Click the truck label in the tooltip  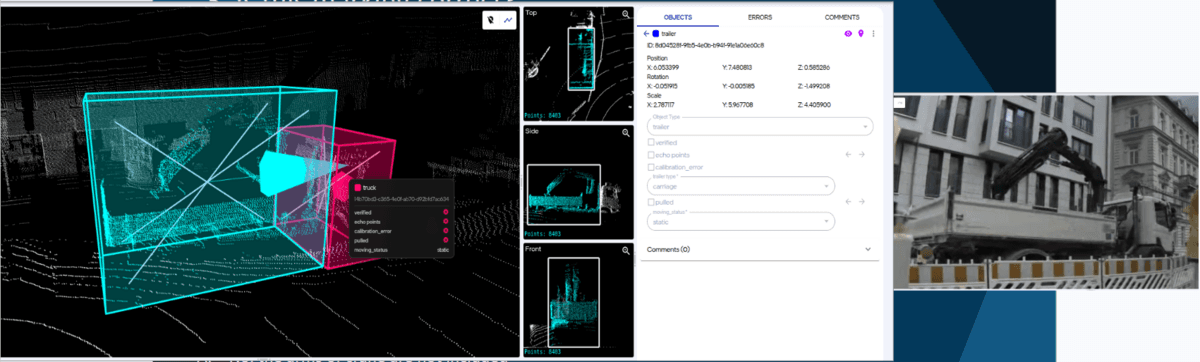[369, 187]
